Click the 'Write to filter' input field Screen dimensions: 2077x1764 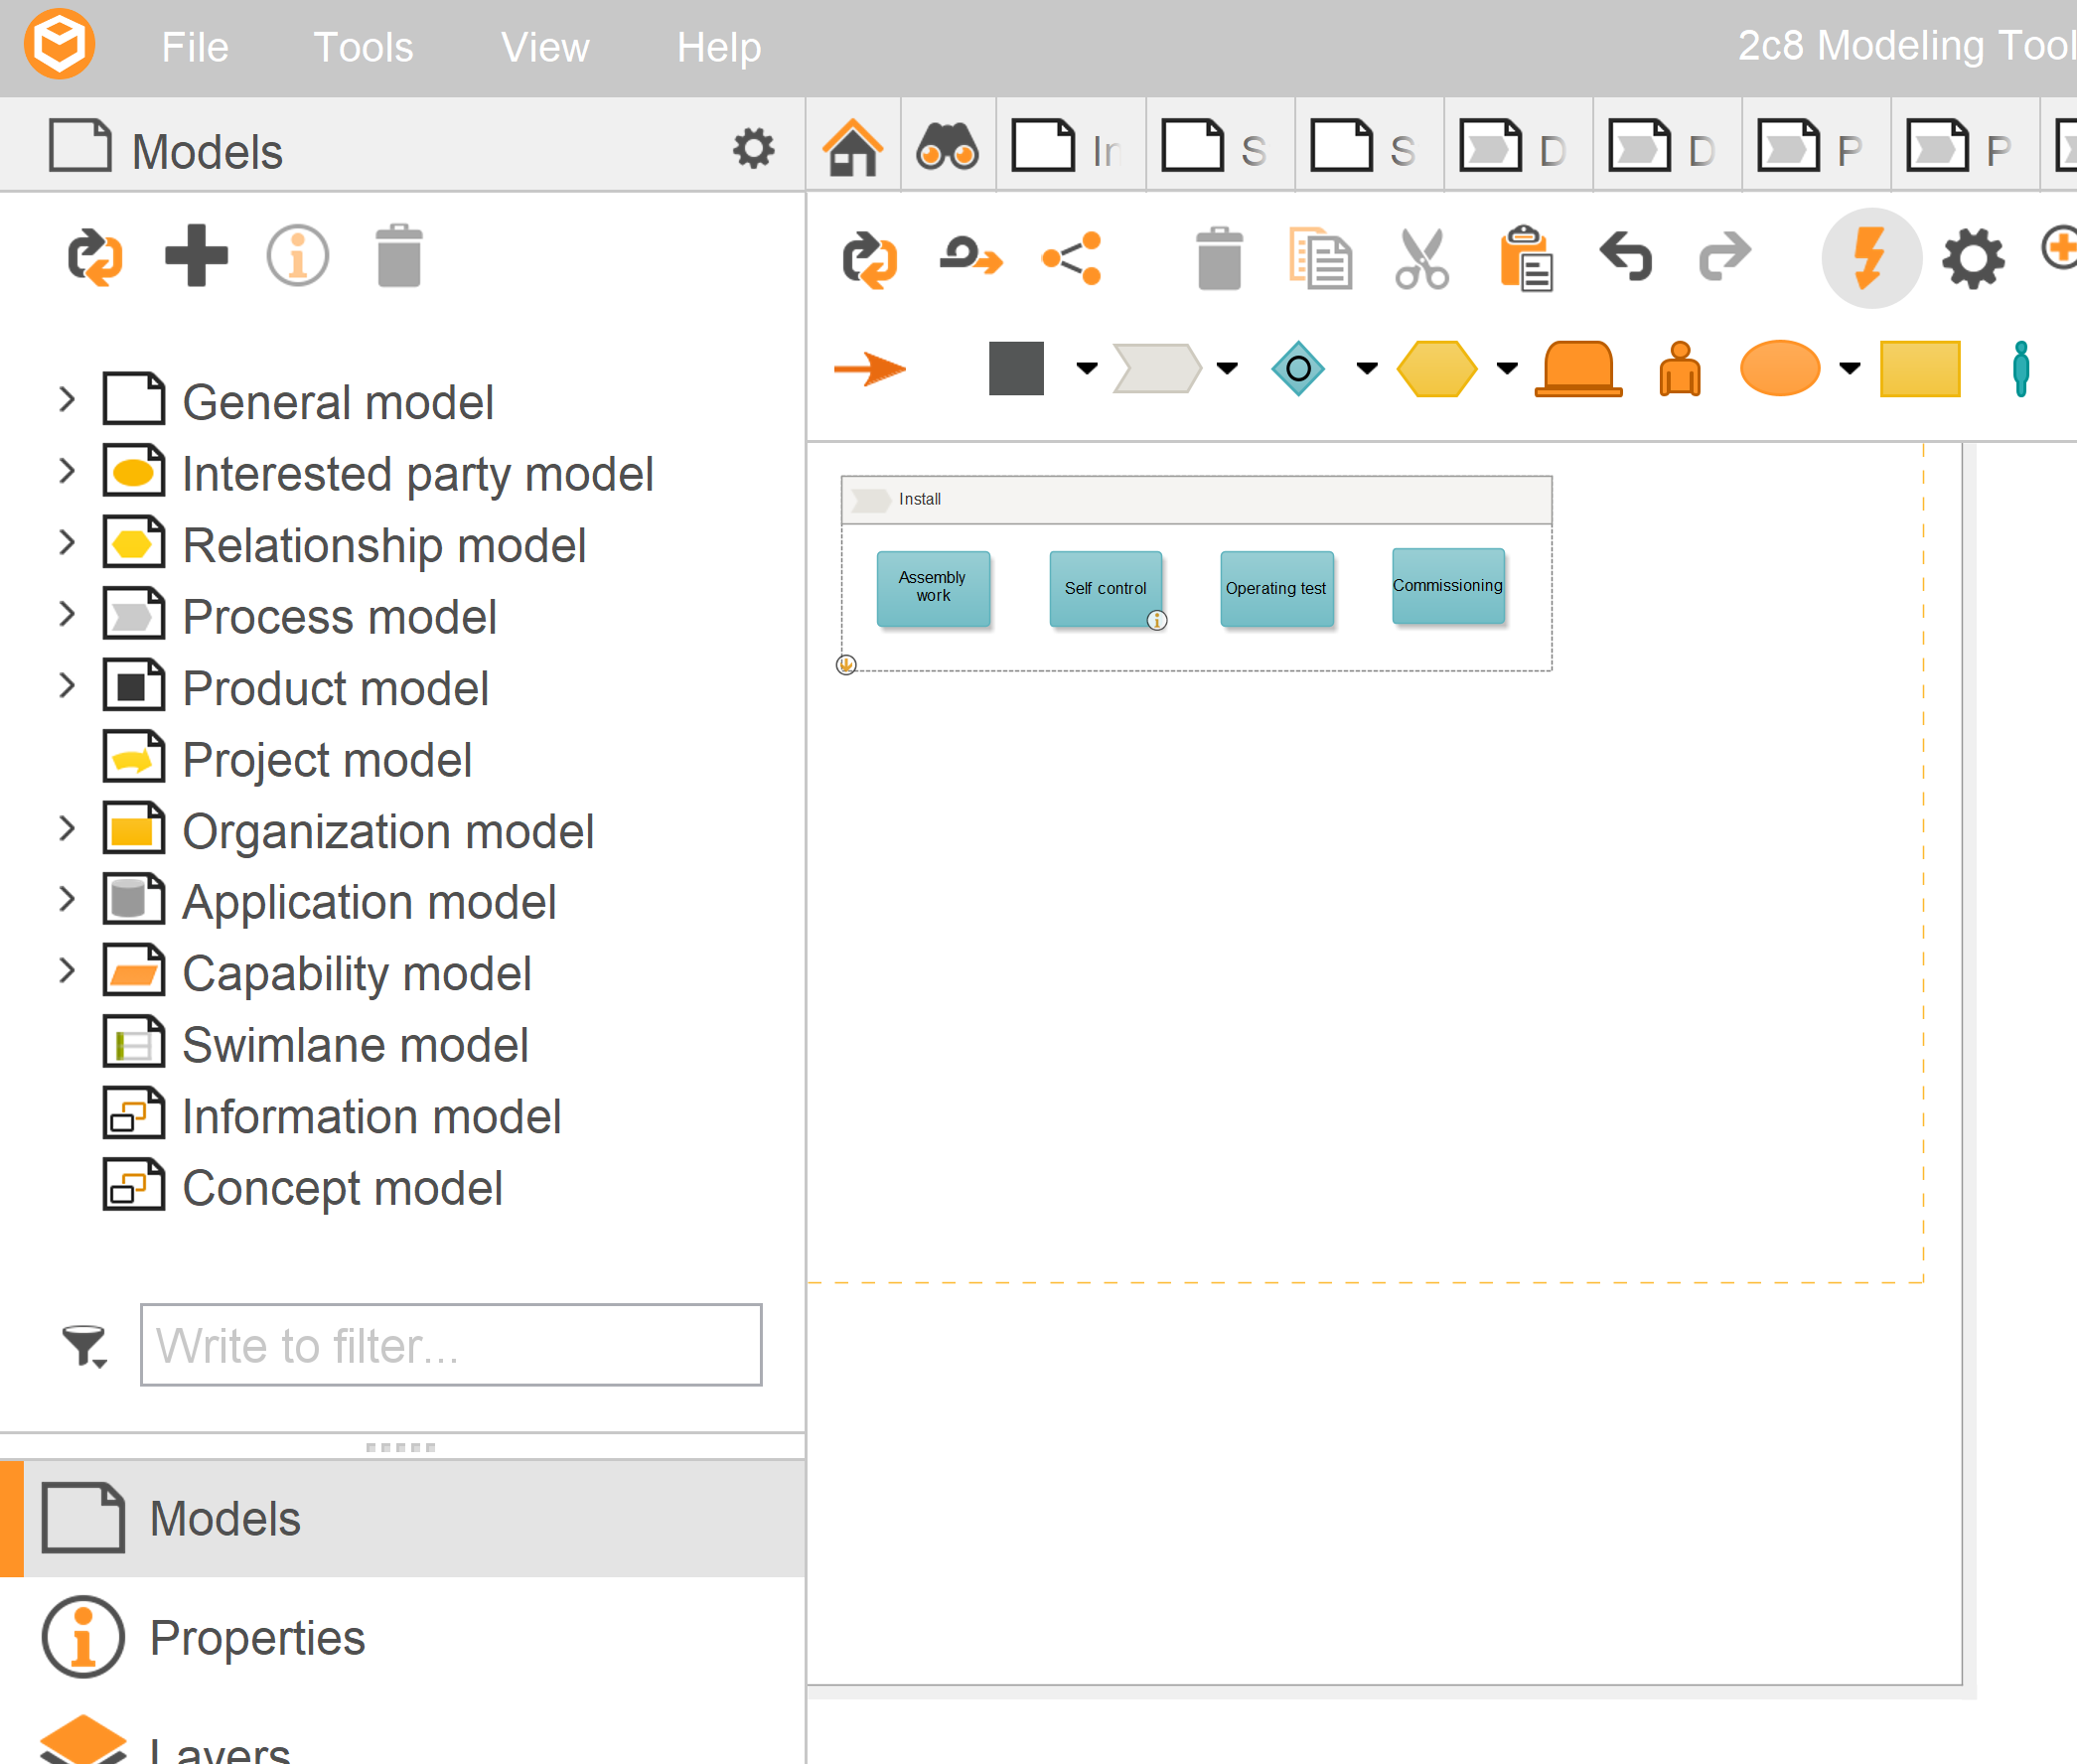(x=451, y=1345)
